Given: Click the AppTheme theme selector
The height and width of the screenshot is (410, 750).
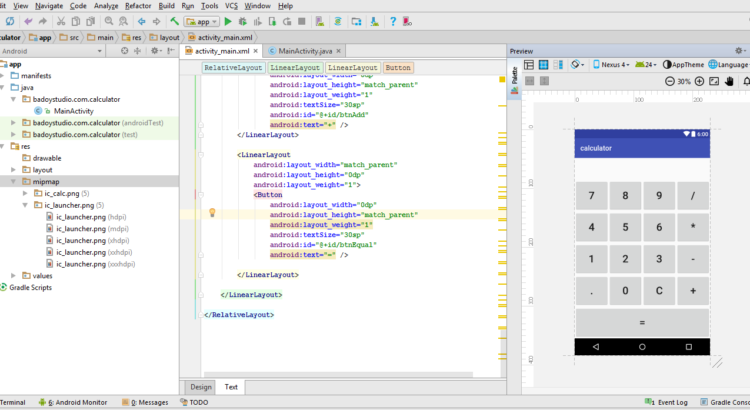Looking at the screenshot, I should pos(682,65).
